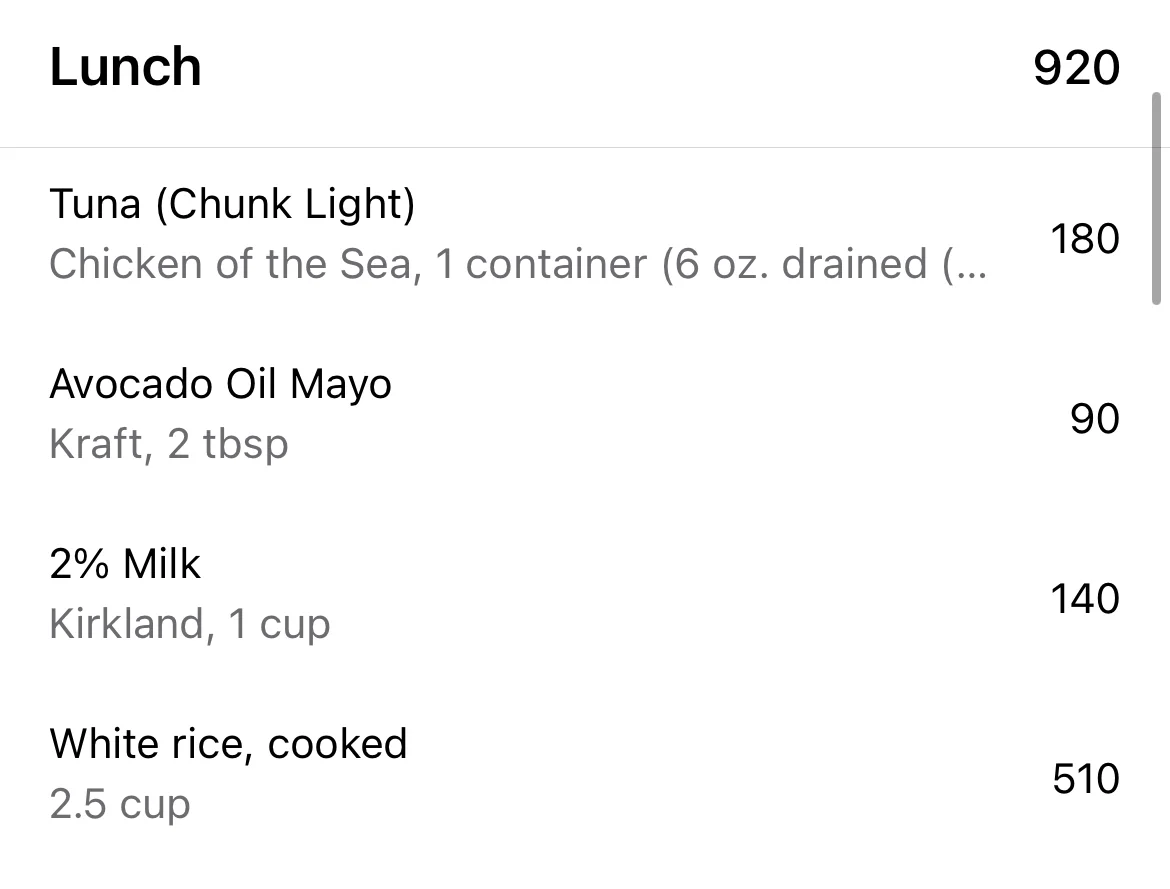
Task: Edit the 2.5 cup rice serving size
Action: (x=120, y=804)
